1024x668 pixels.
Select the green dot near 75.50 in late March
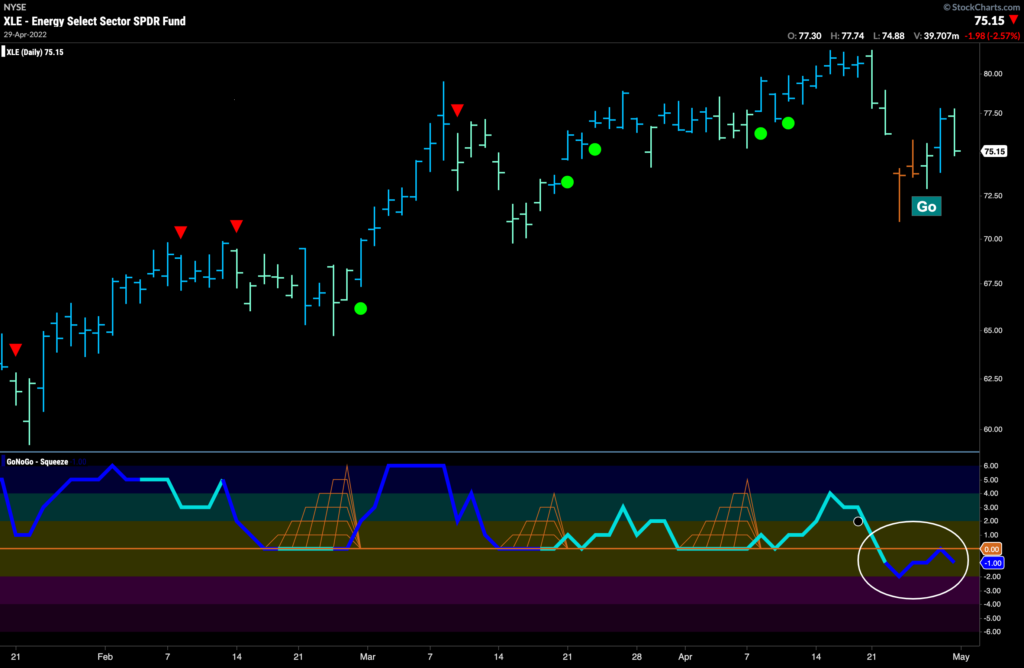[595, 150]
